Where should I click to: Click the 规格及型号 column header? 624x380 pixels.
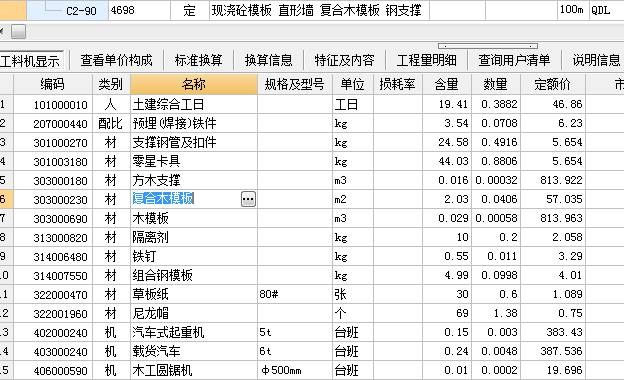click(x=295, y=84)
